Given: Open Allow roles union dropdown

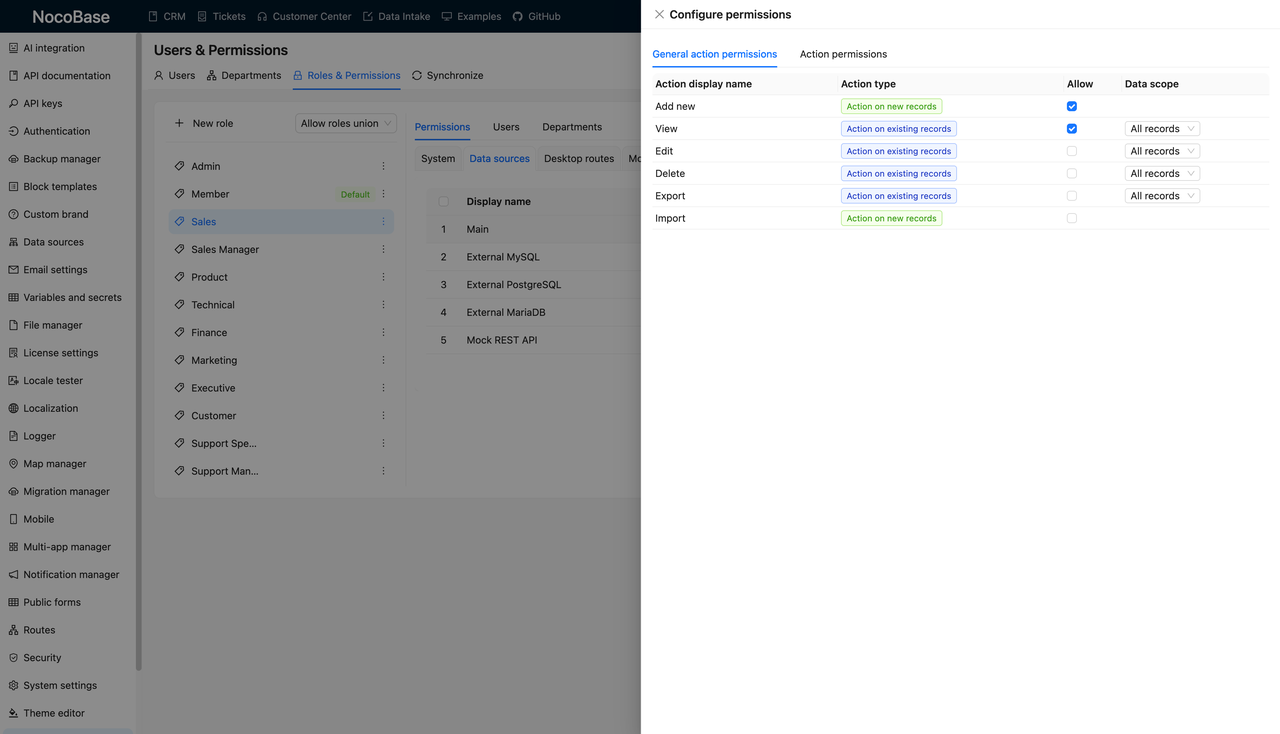Looking at the screenshot, I should (x=346, y=123).
